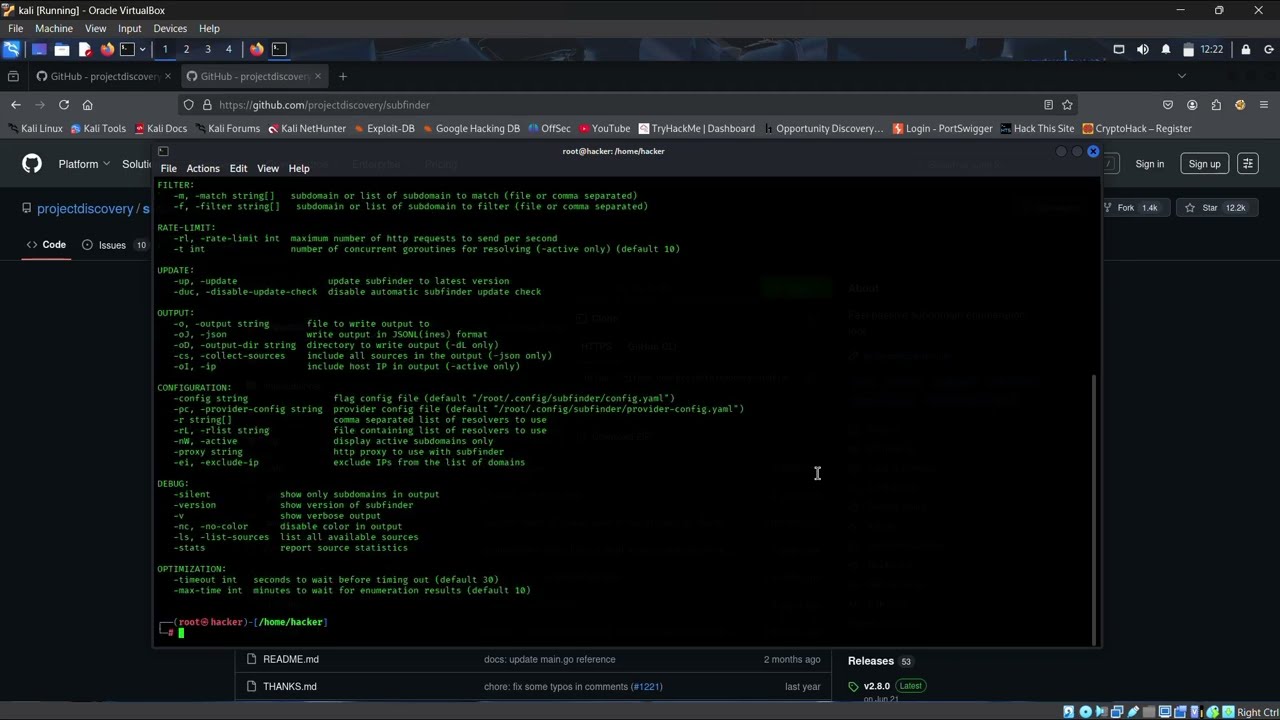Open Kali Tools bookmark
This screenshot has height=720, width=1280.
98,128
